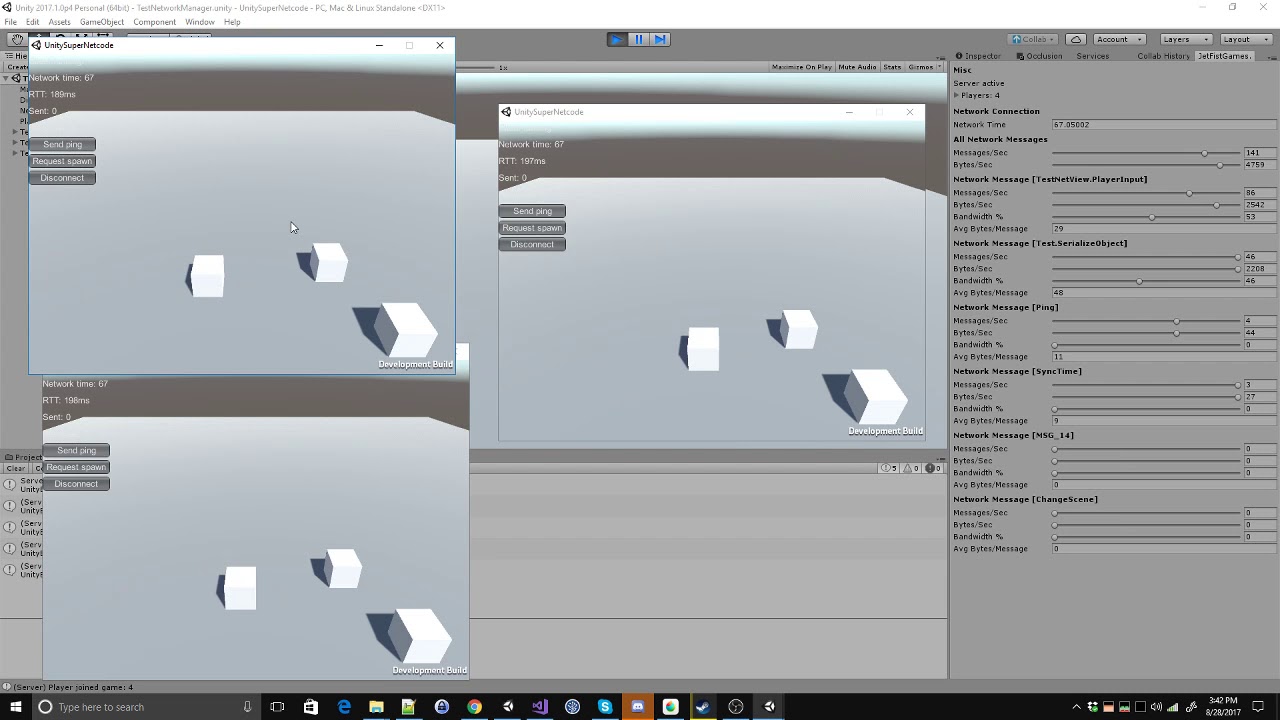
Task: Open the Gizmos dropdown in Game view
Action: click(923, 67)
